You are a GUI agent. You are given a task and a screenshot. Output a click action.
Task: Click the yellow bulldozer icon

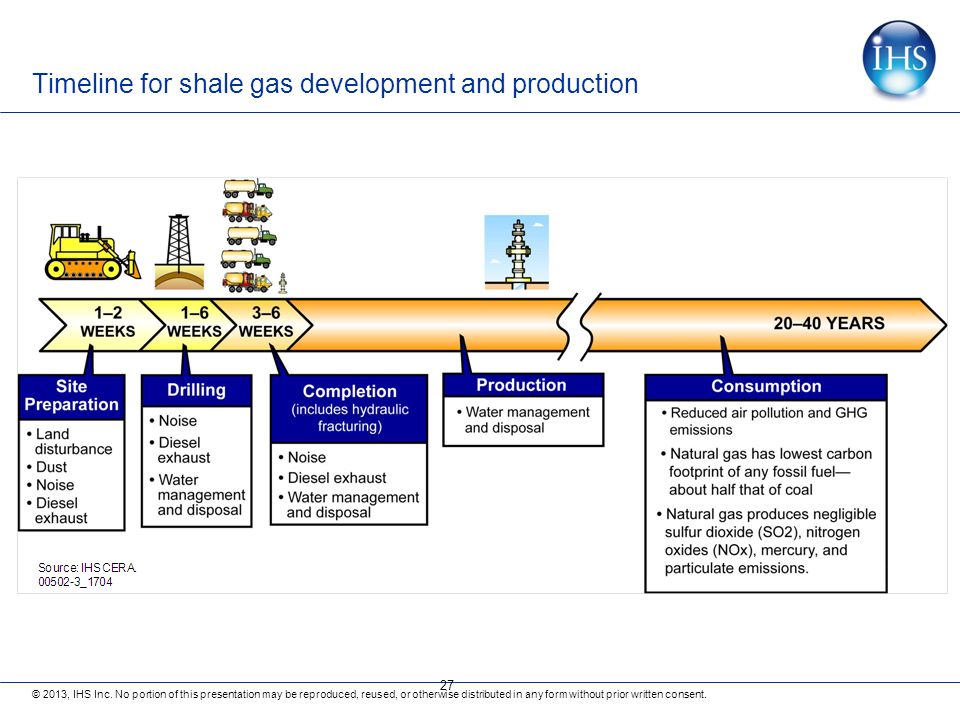92,252
